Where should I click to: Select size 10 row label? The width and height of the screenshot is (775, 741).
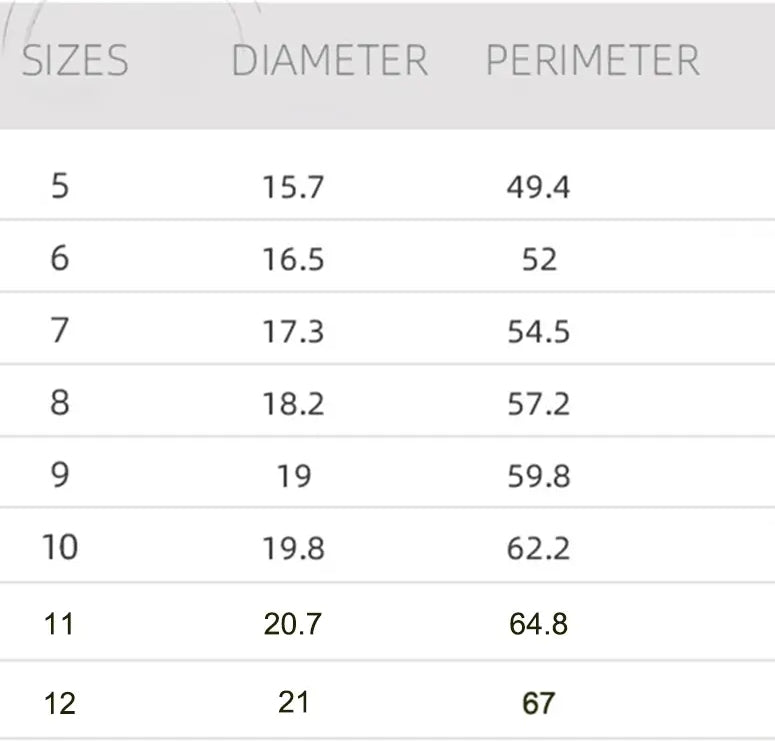pyautogui.click(x=60, y=547)
